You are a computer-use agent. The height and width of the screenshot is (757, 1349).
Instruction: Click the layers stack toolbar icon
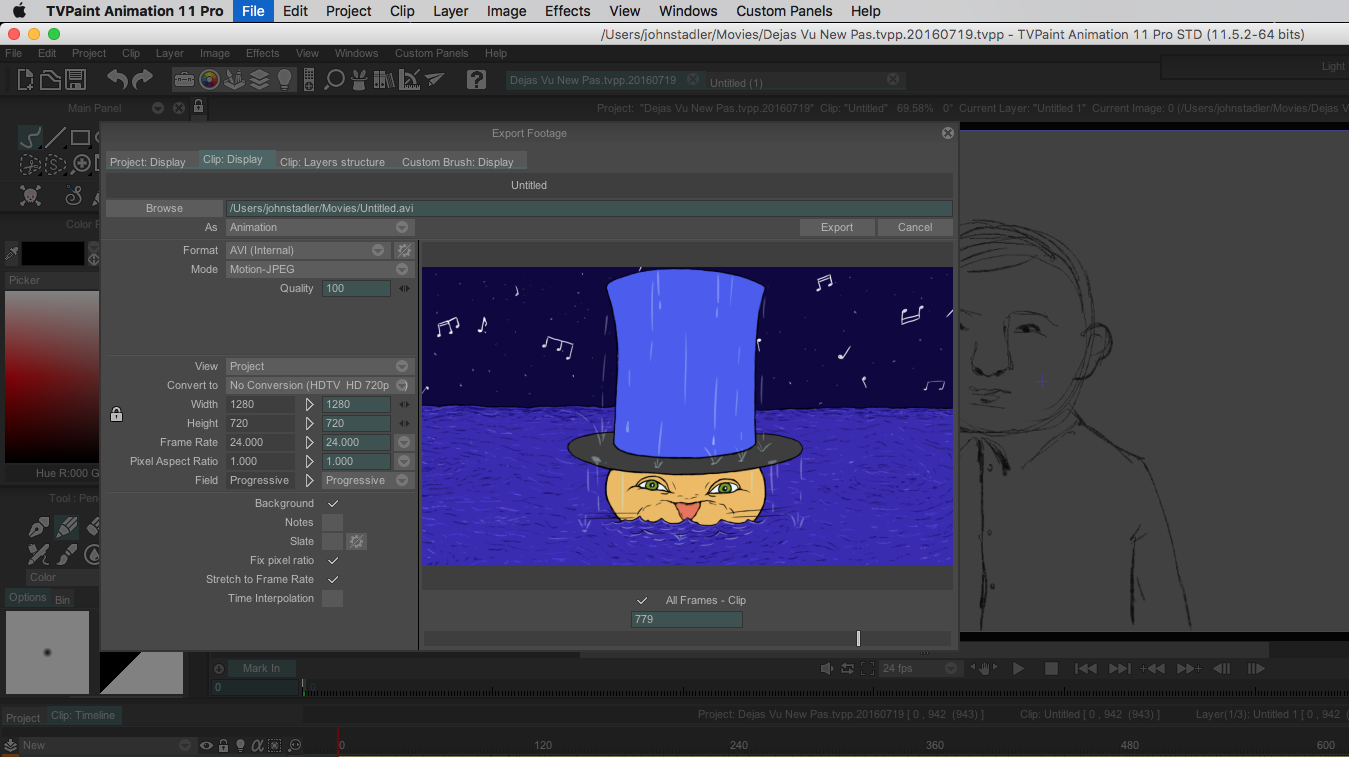click(x=259, y=79)
